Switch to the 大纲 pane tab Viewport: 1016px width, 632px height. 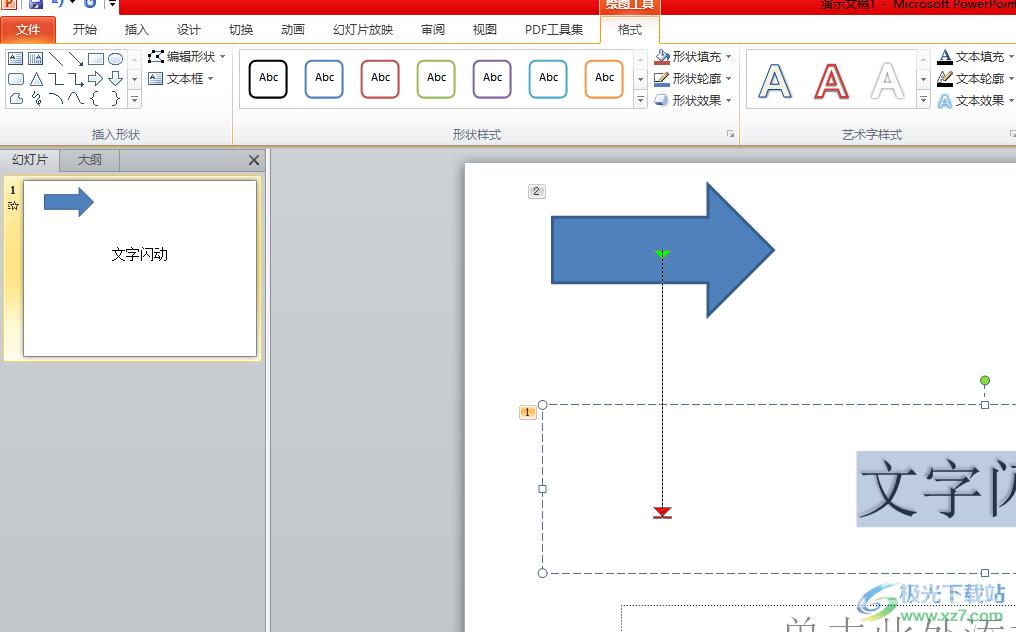click(x=89, y=159)
